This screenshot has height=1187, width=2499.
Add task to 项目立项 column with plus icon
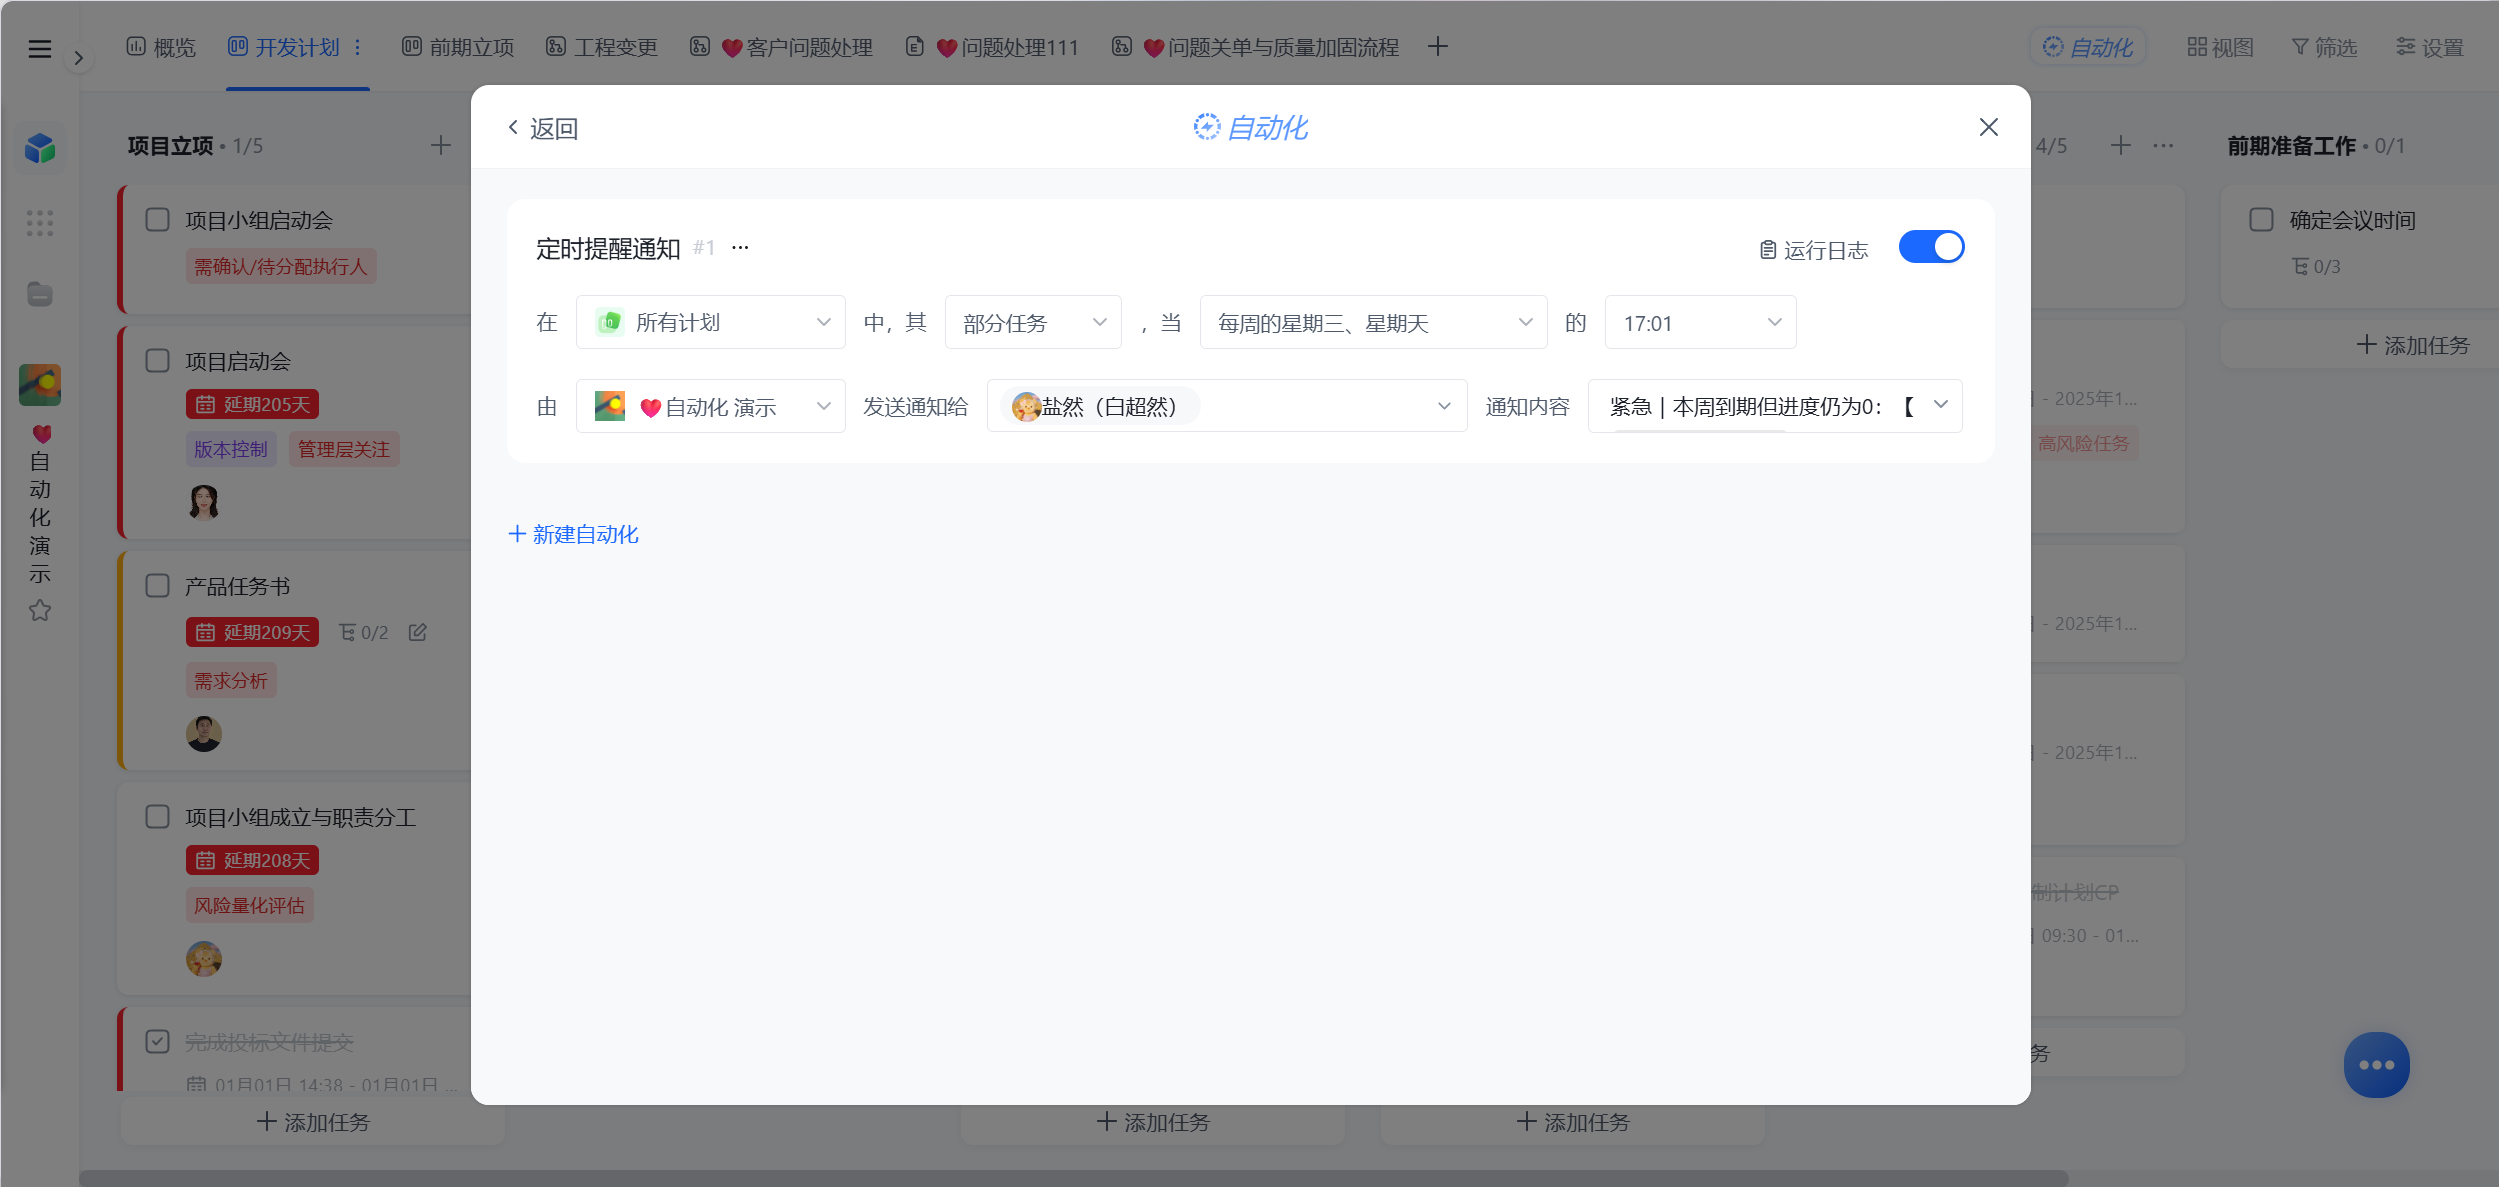pos(441,146)
